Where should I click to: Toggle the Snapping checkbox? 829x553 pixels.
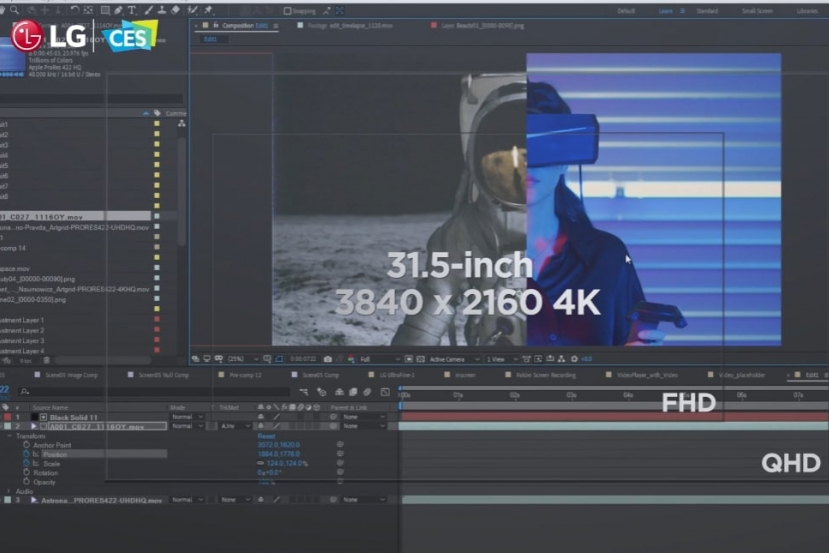[x=288, y=11]
